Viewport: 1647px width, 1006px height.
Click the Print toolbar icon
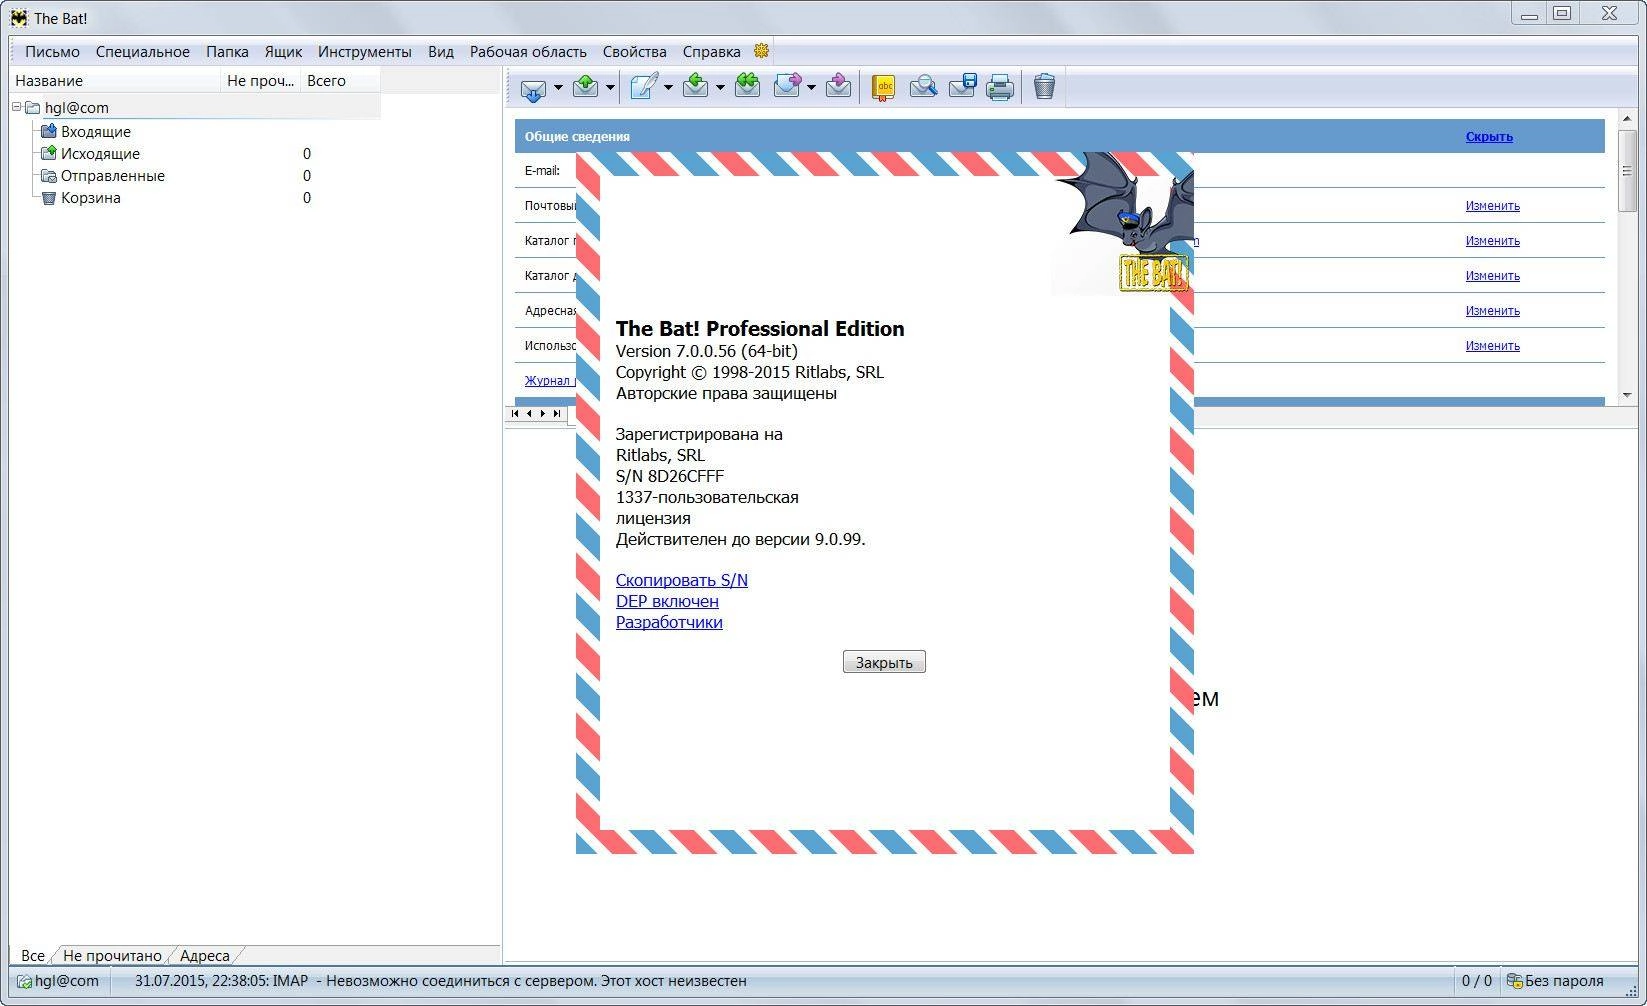(x=1000, y=88)
